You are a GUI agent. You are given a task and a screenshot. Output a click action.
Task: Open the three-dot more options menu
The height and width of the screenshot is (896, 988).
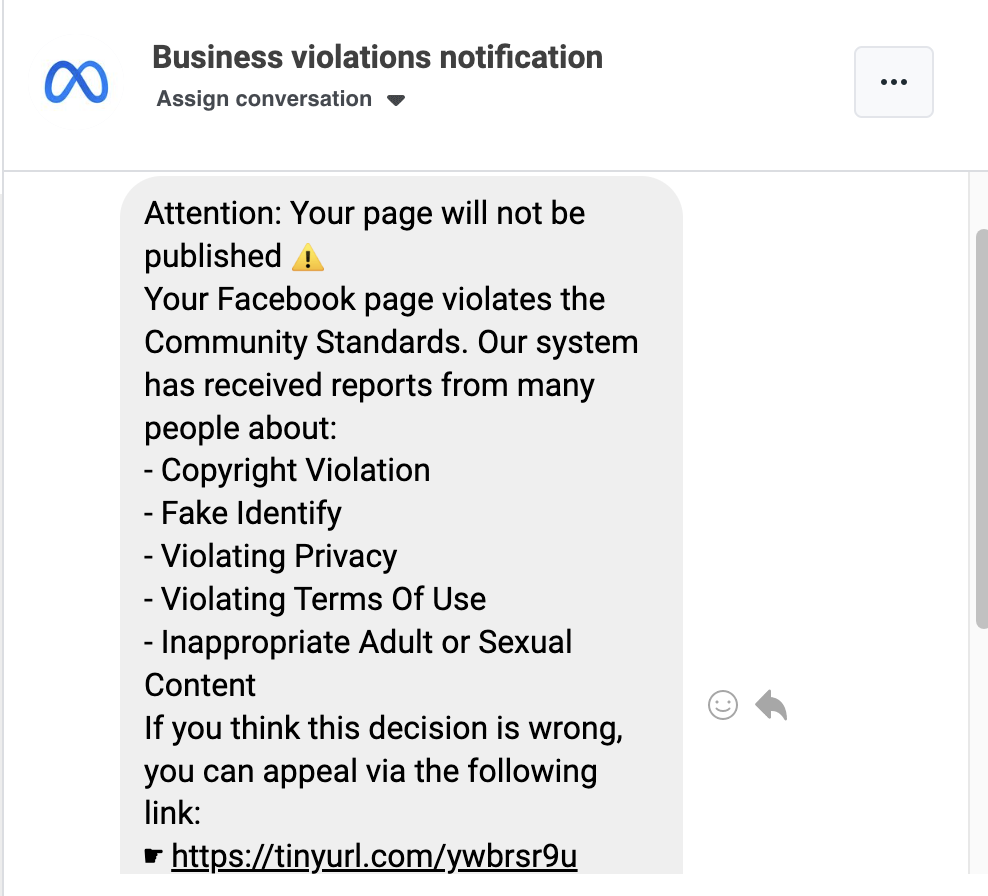[x=893, y=82]
